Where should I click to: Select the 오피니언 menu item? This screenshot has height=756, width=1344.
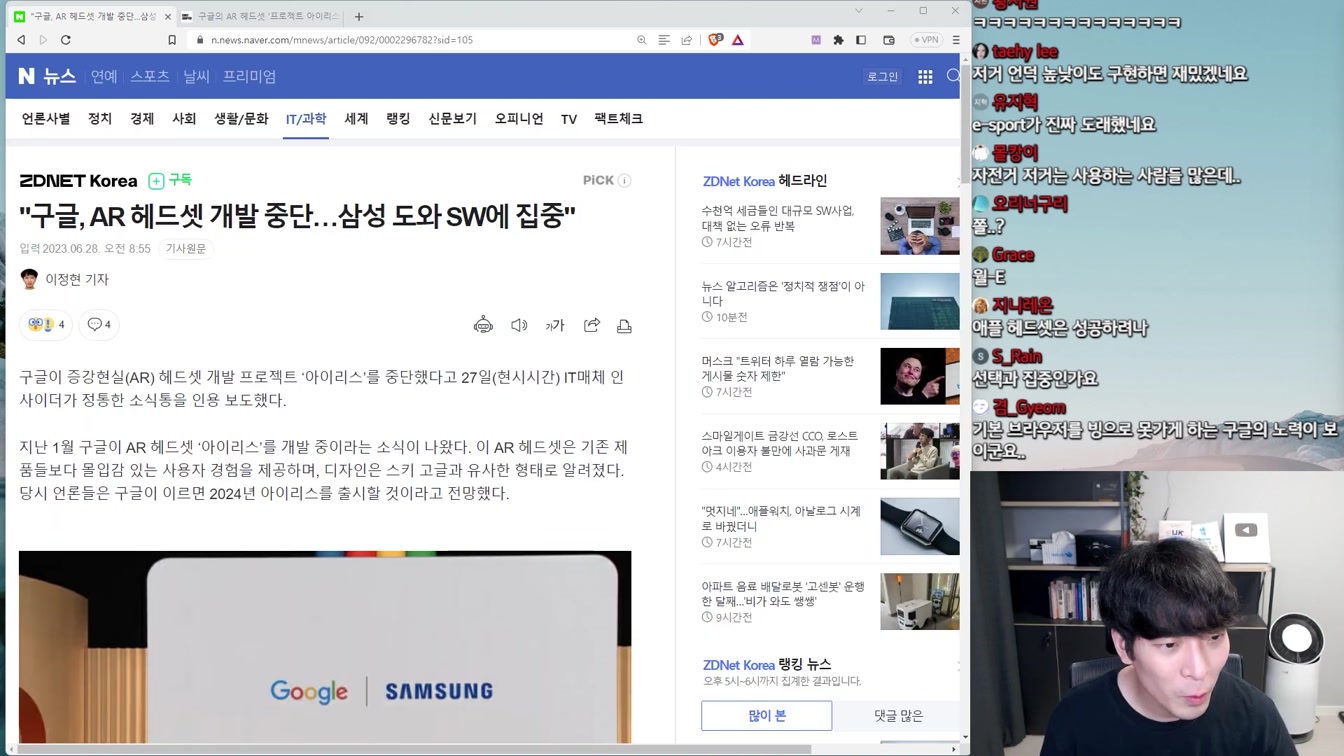point(519,119)
